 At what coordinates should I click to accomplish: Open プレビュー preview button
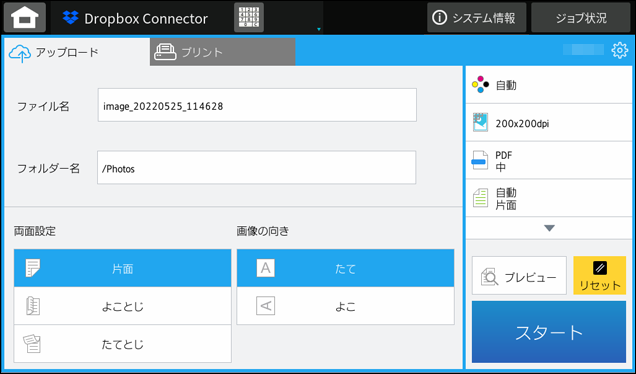click(x=519, y=275)
